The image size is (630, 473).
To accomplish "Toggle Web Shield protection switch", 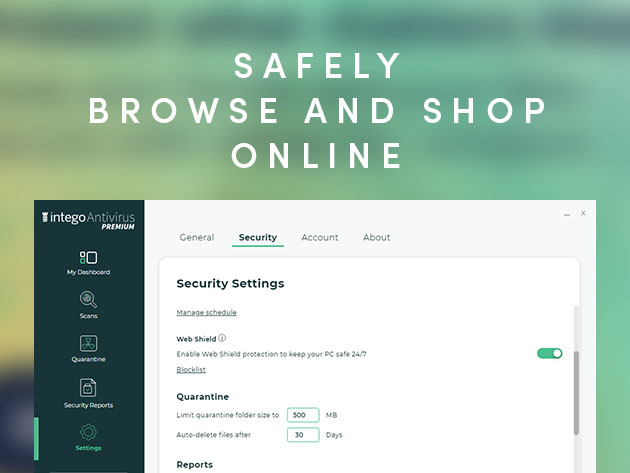I will 550,353.
